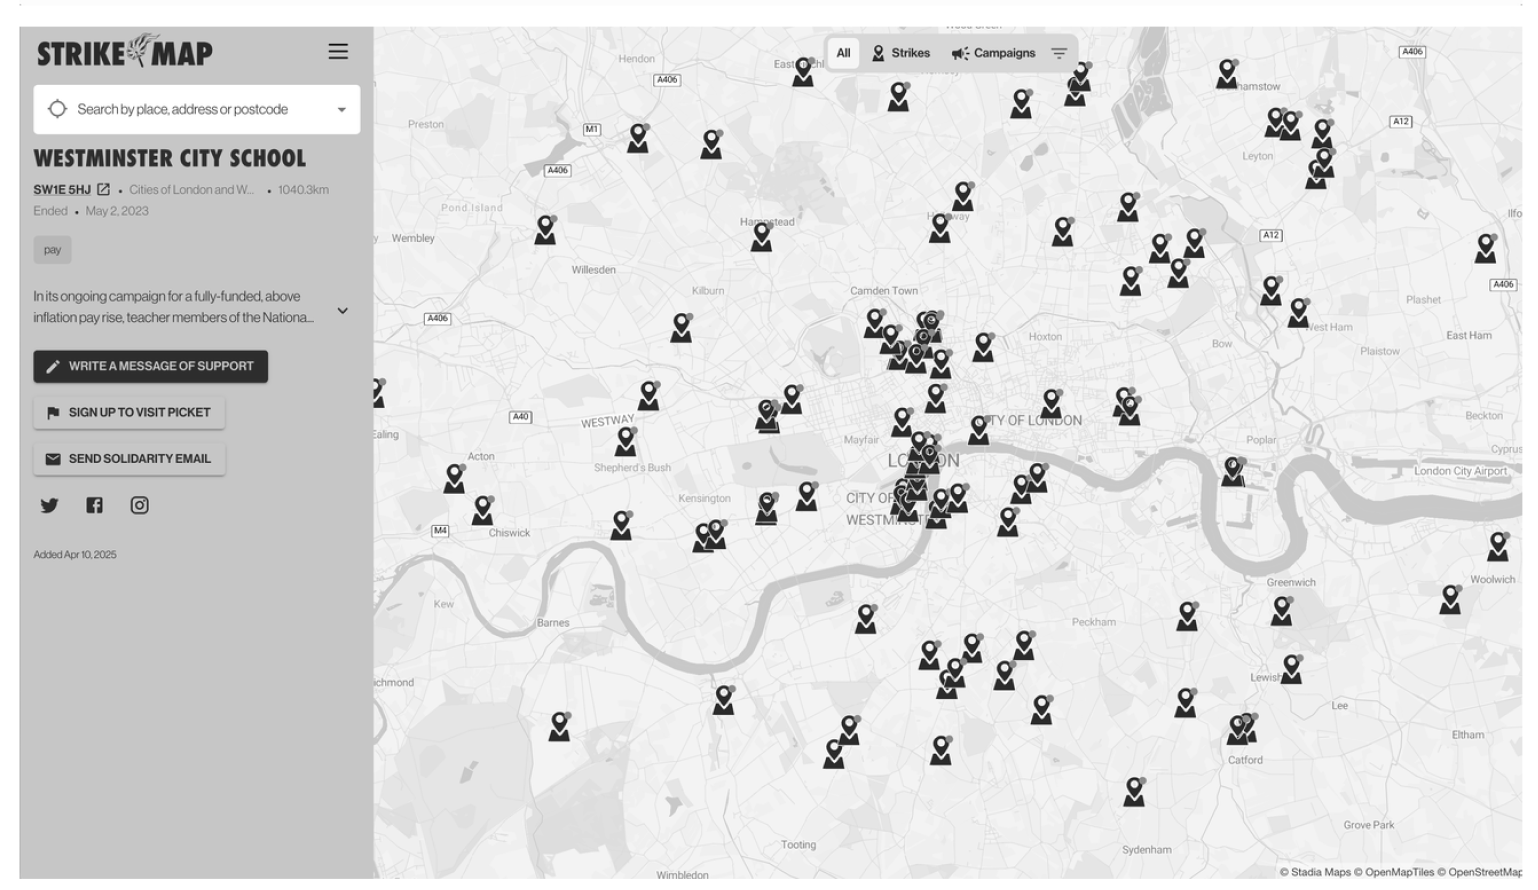Click the locate-me crosshair icon

pos(57,109)
